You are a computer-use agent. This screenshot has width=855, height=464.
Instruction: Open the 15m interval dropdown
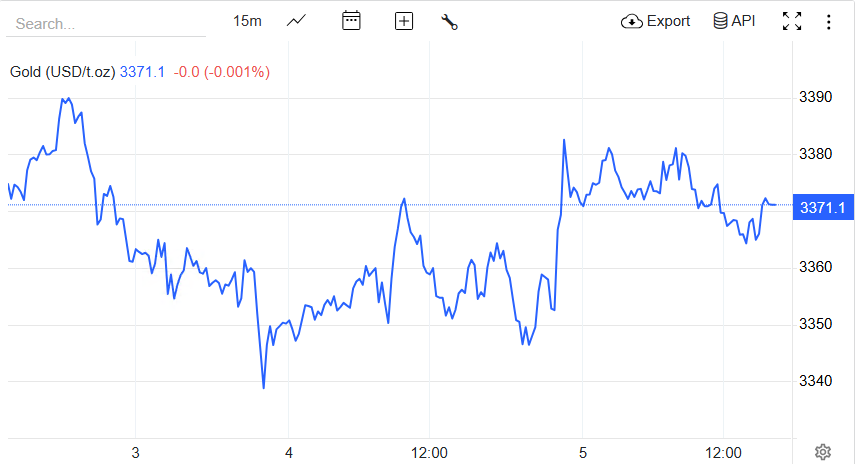[x=247, y=21]
